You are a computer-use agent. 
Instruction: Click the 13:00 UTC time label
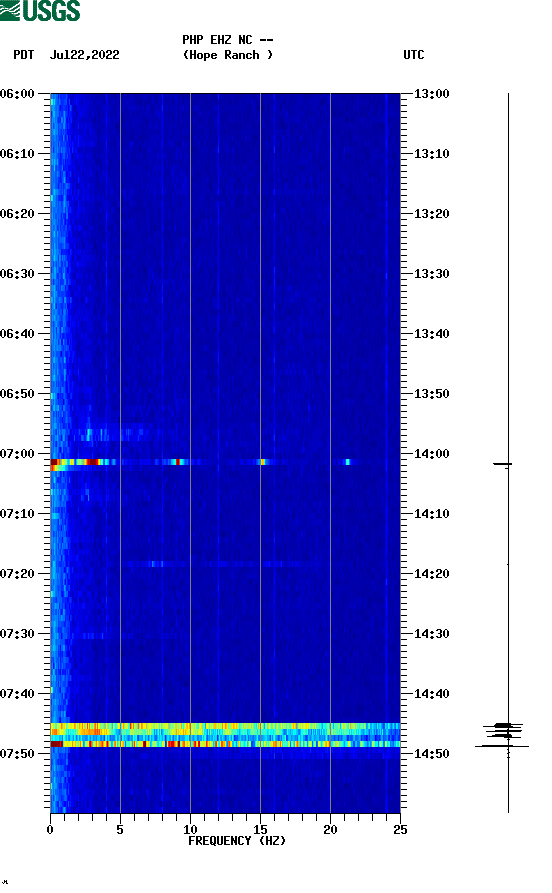click(432, 94)
